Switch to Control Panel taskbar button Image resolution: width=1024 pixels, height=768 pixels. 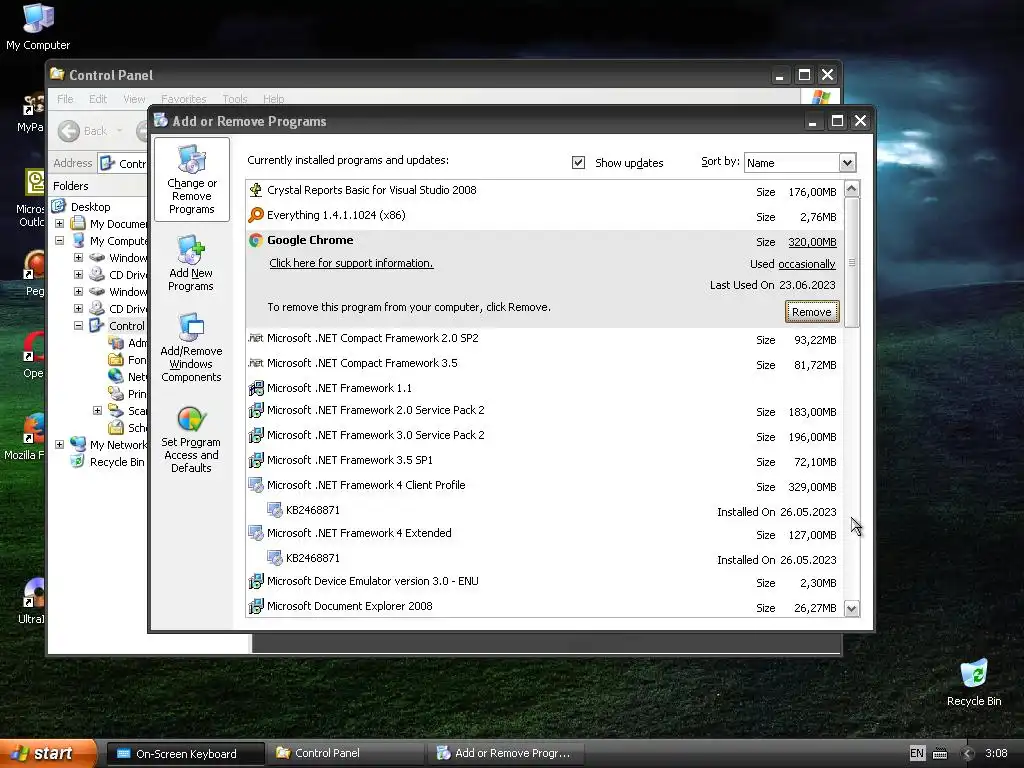click(x=345, y=753)
